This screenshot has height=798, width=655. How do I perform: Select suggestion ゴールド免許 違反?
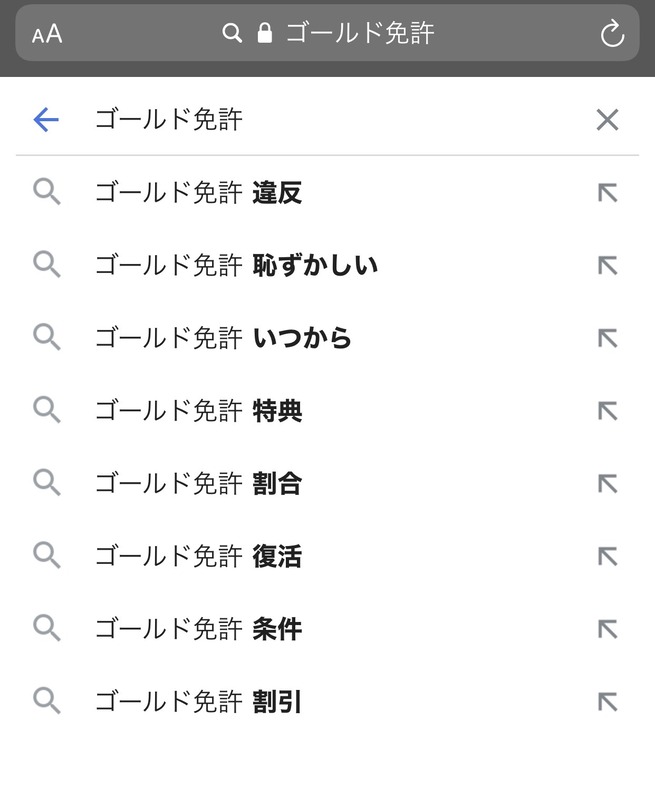(x=198, y=193)
